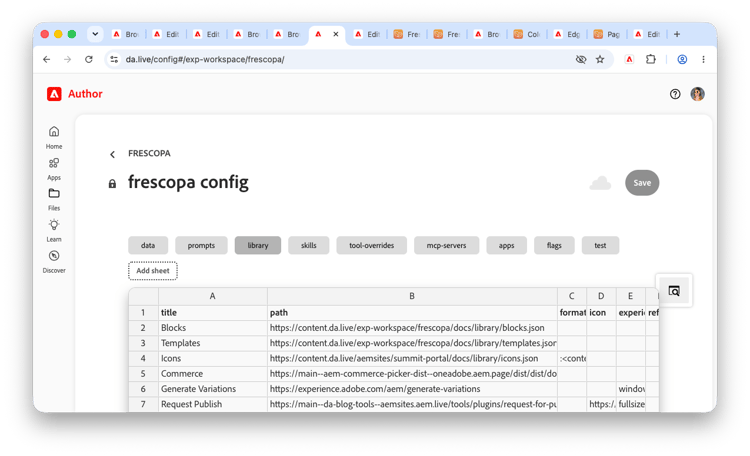Click the Templates title cell
The width and height of the screenshot is (750, 456).
tap(212, 343)
